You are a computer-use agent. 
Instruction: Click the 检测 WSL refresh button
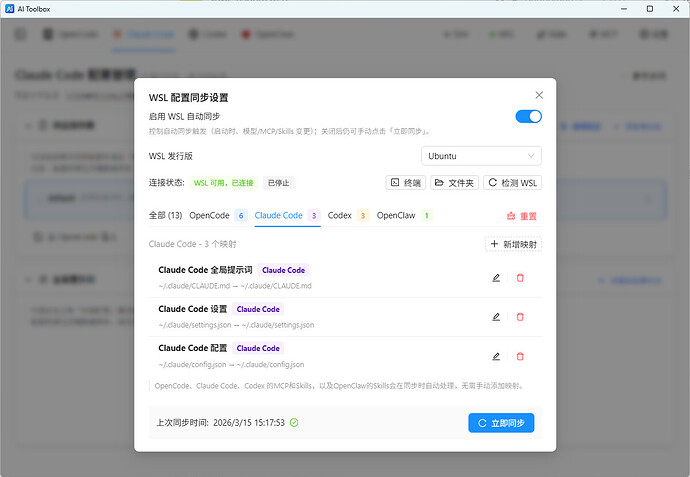click(512, 183)
